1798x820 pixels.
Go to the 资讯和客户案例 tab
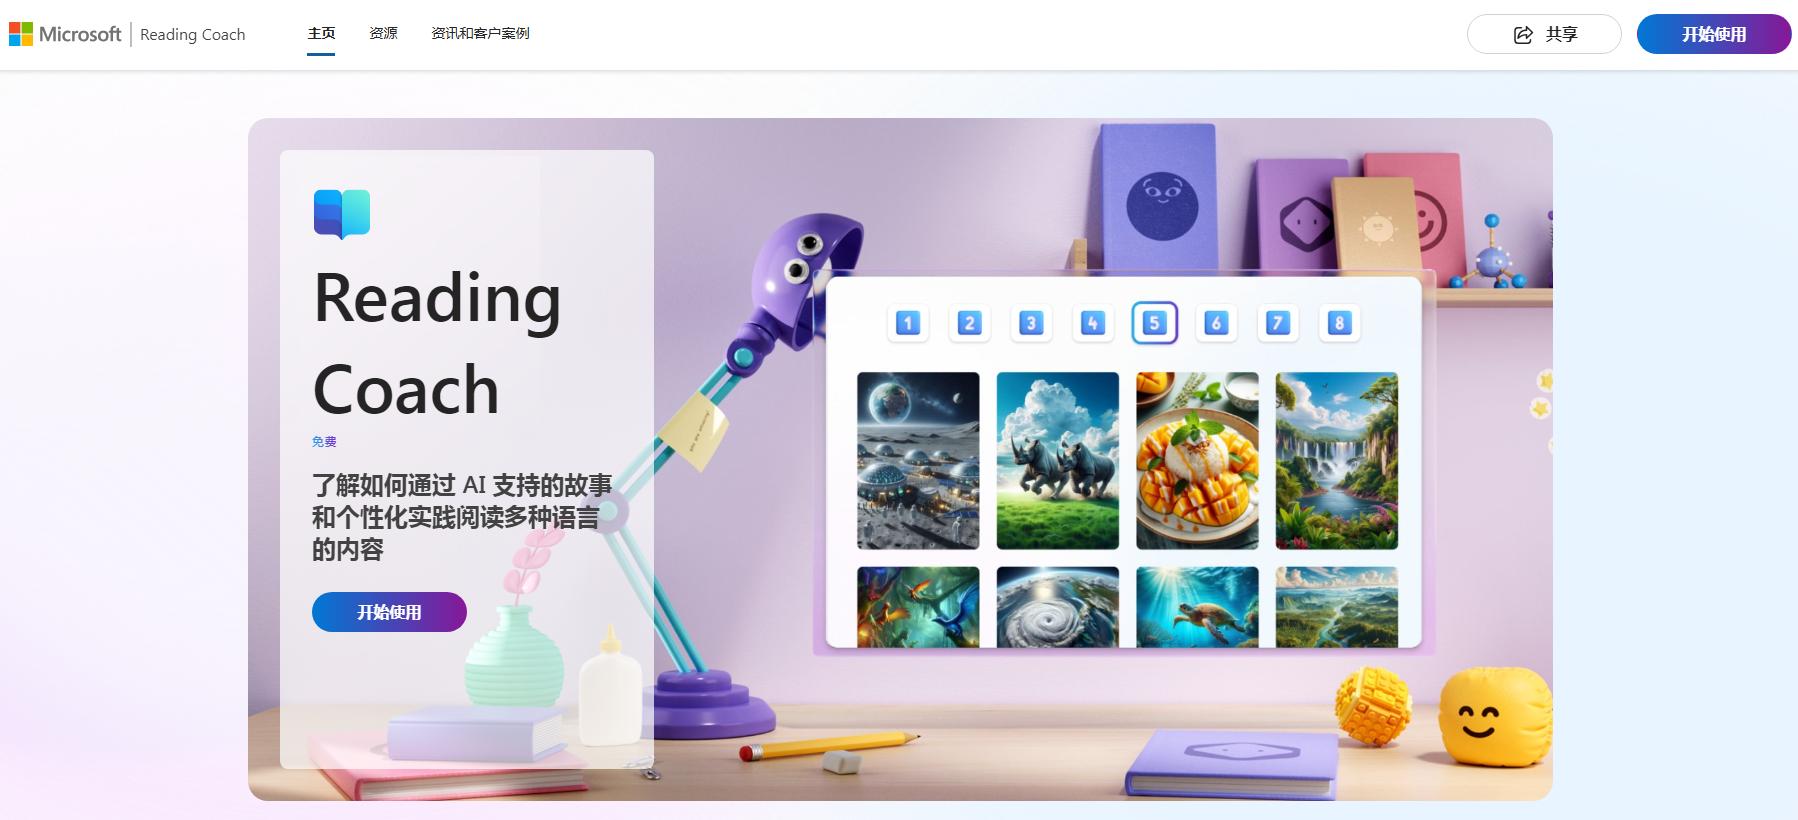(480, 33)
